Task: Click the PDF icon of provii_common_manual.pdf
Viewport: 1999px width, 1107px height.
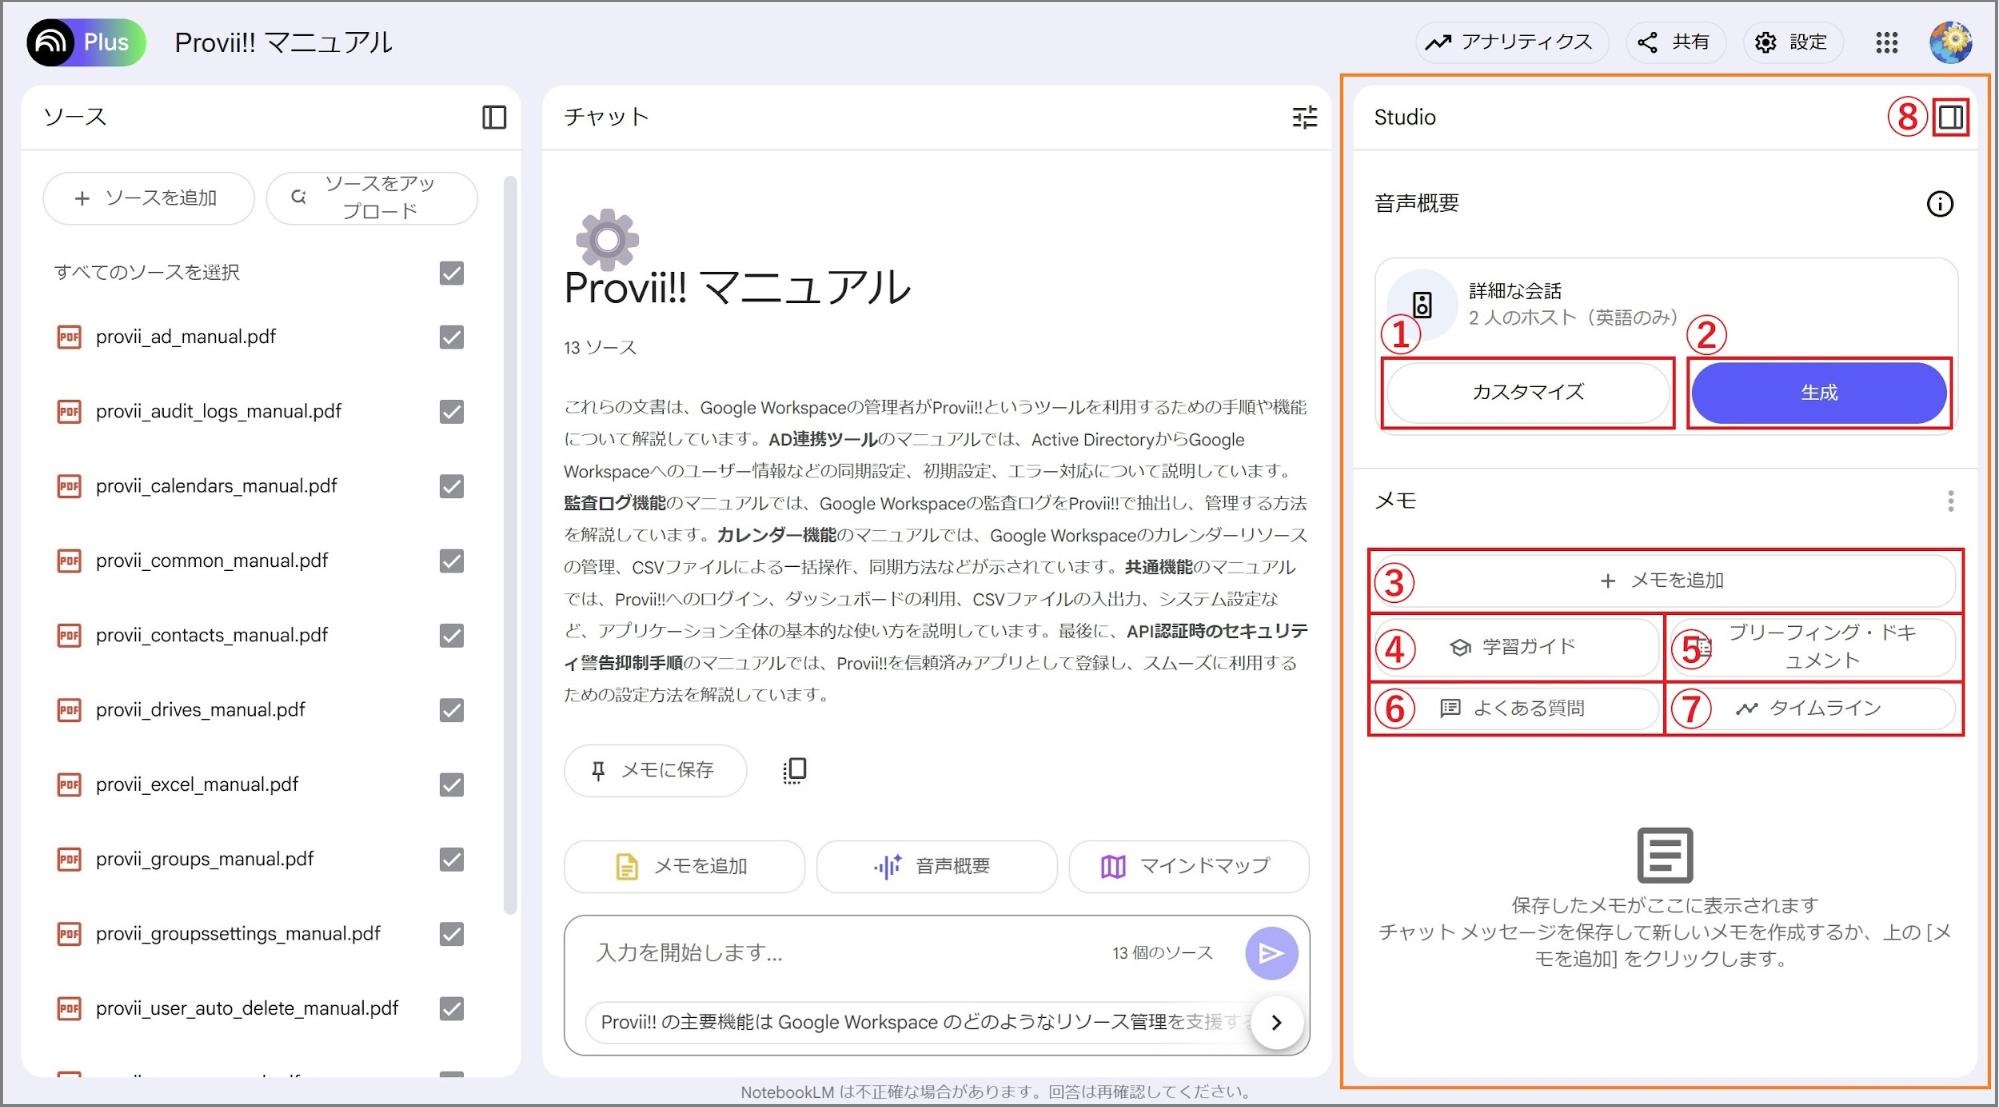Action: (69, 561)
